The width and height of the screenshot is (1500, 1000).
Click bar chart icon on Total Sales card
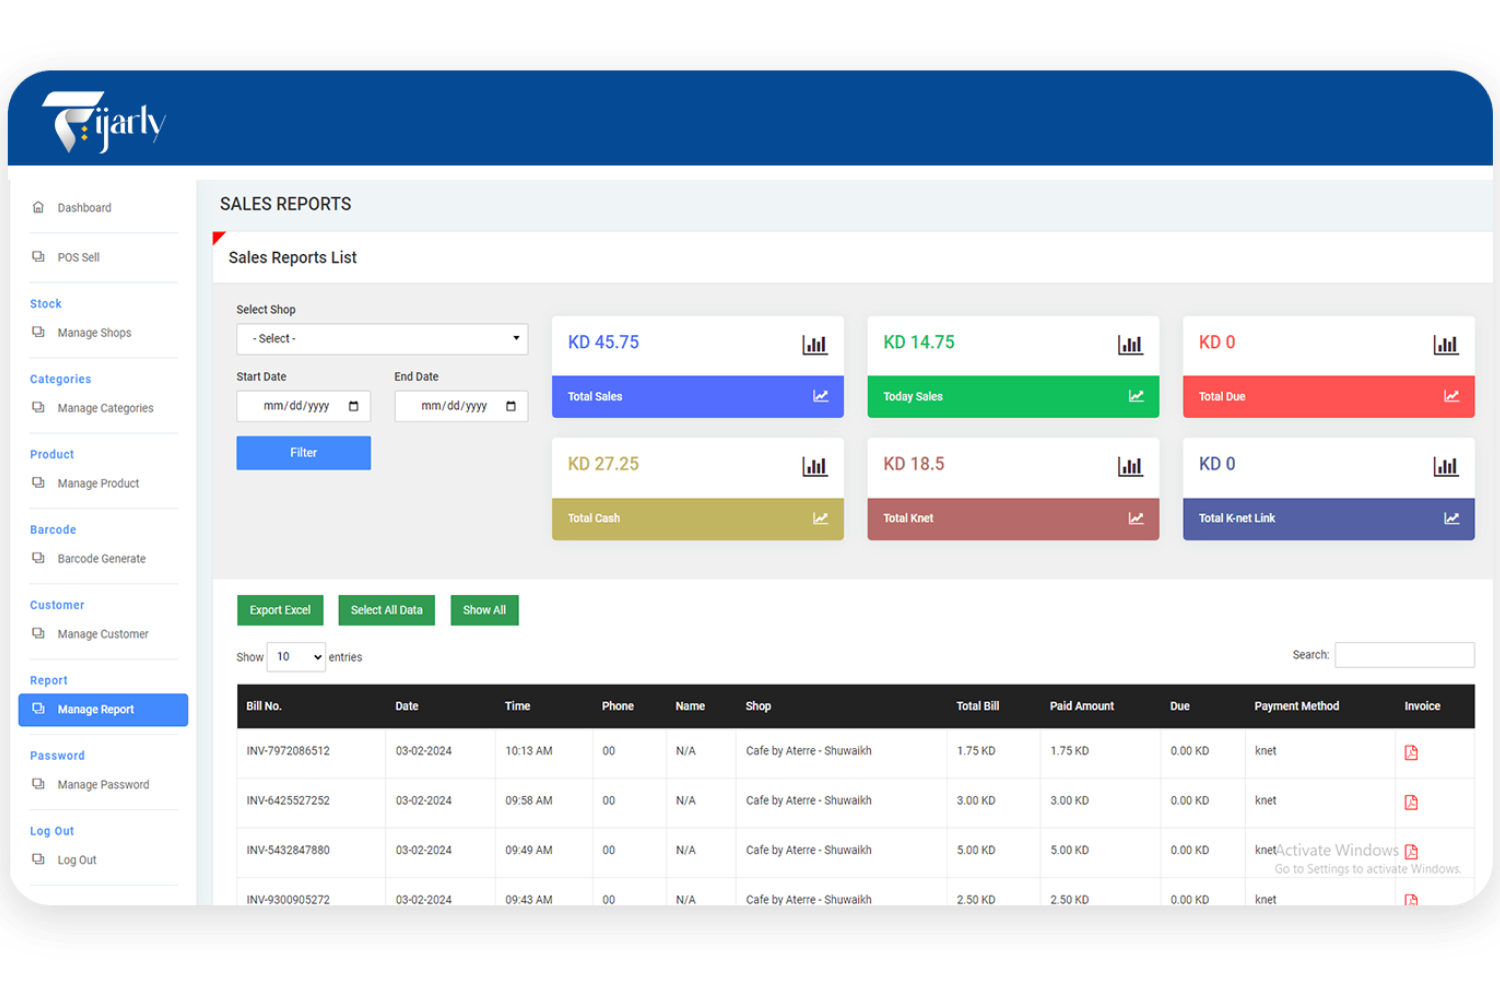pos(814,345)
